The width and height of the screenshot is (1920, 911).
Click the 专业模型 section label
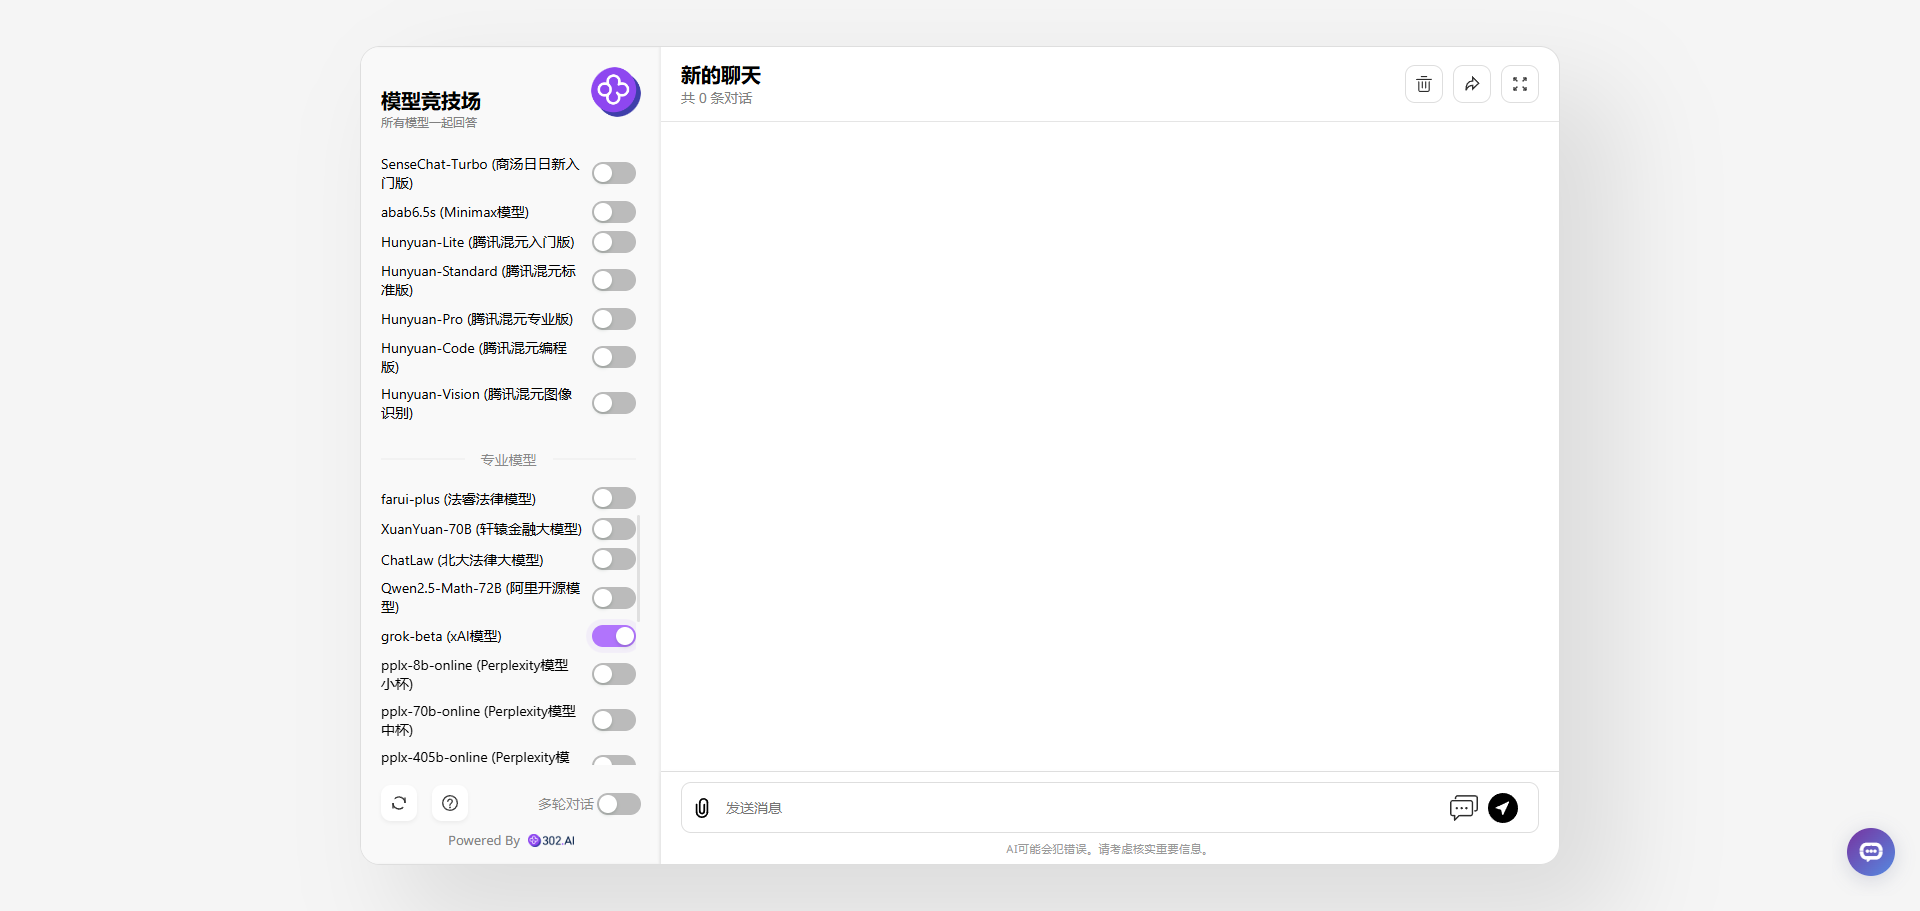click(x=509, y=460)
